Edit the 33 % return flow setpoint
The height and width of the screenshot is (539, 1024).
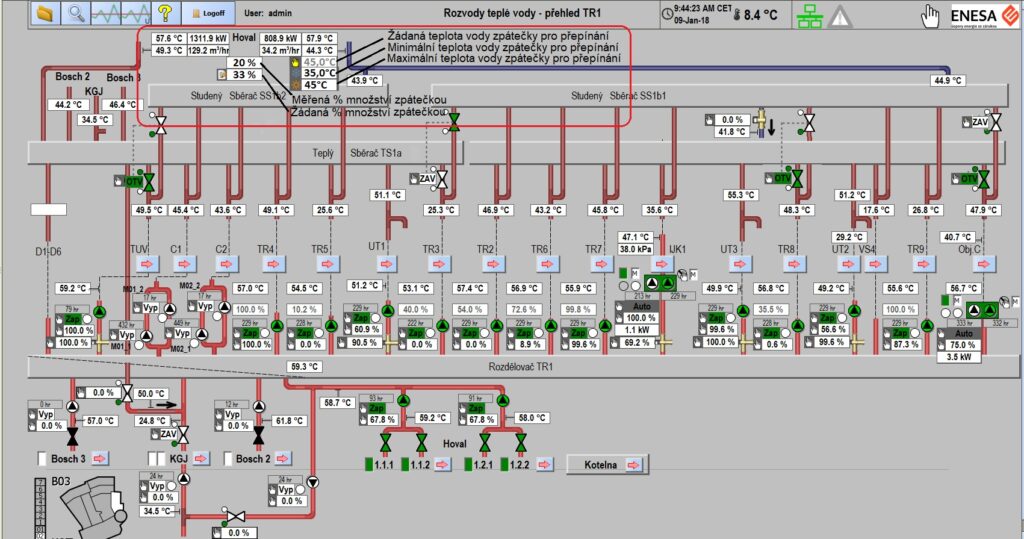click(244, 75)
